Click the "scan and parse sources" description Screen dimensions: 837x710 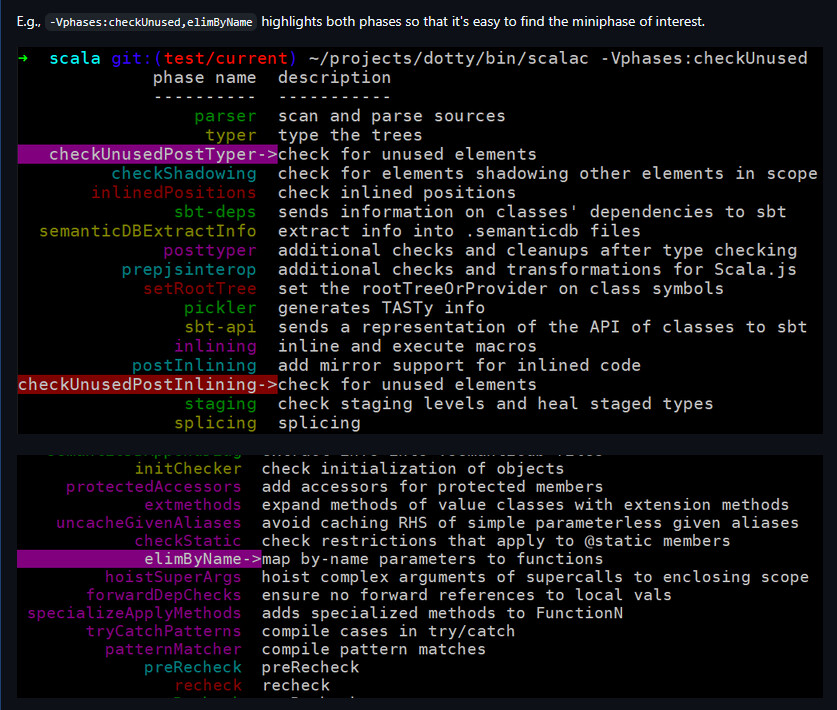pos(392,116)
